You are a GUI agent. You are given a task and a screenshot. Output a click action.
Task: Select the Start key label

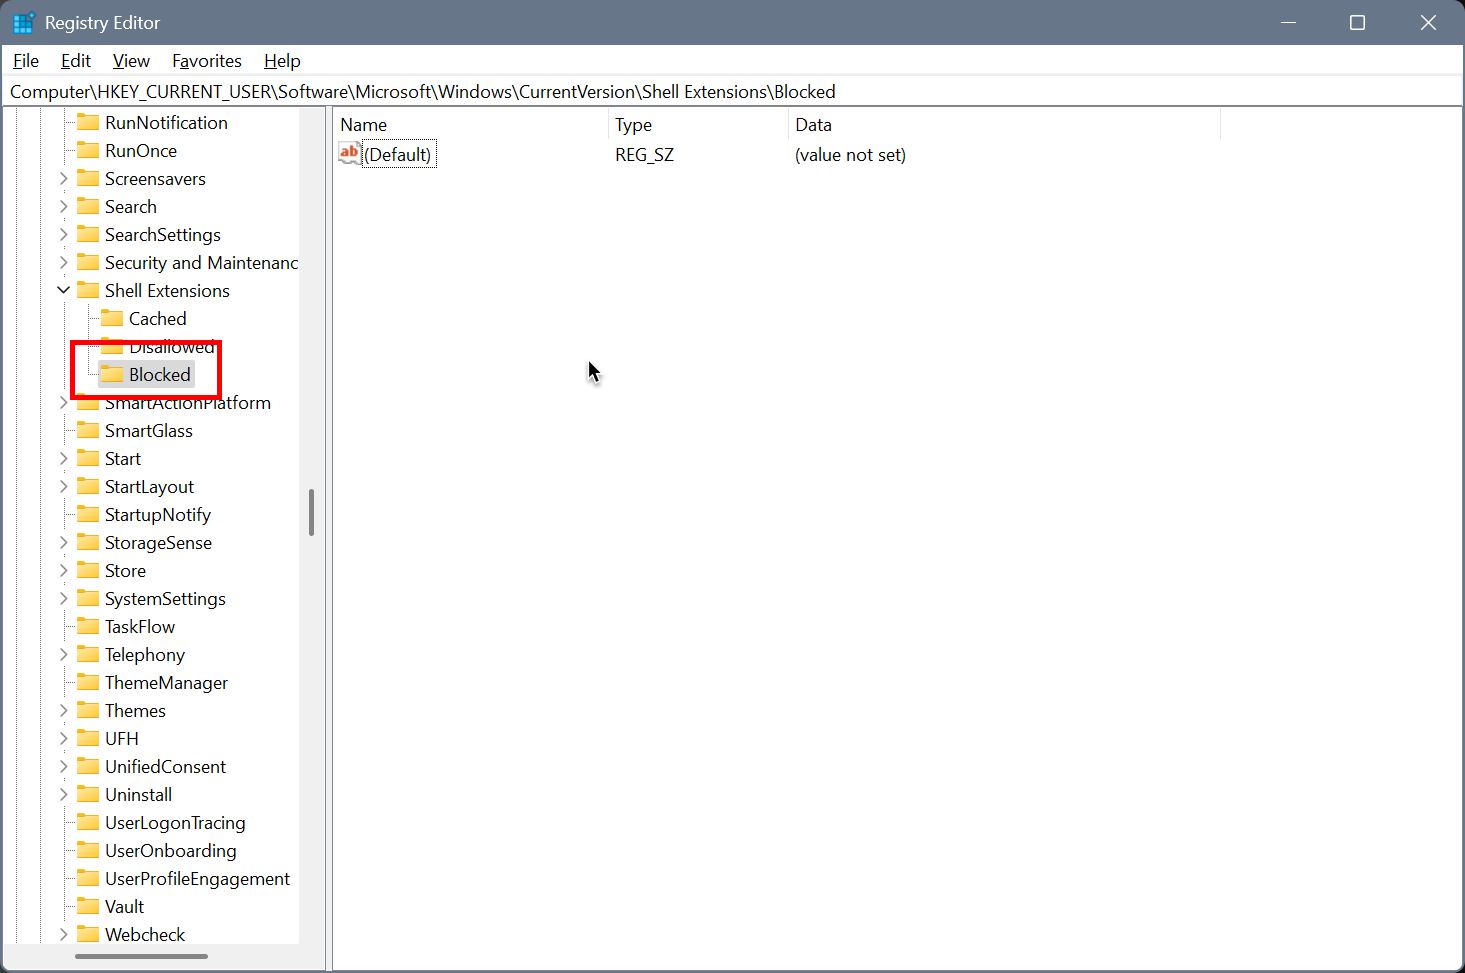(x=123, y=459)
